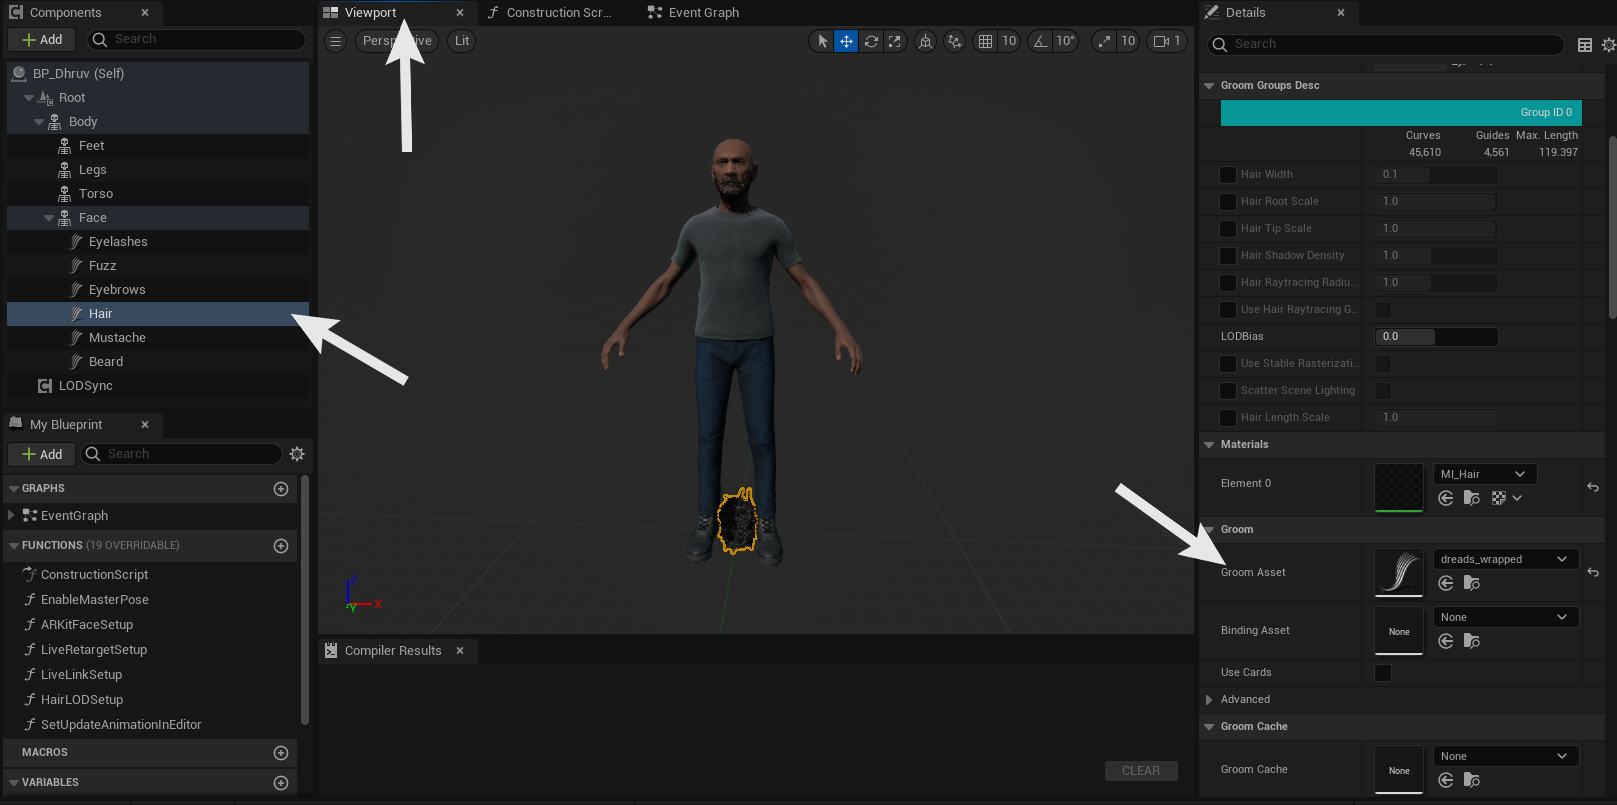Switch to the Rotate gizmo tool
This screenshot has height=805, width=1617.
click(x=871, y=41)
